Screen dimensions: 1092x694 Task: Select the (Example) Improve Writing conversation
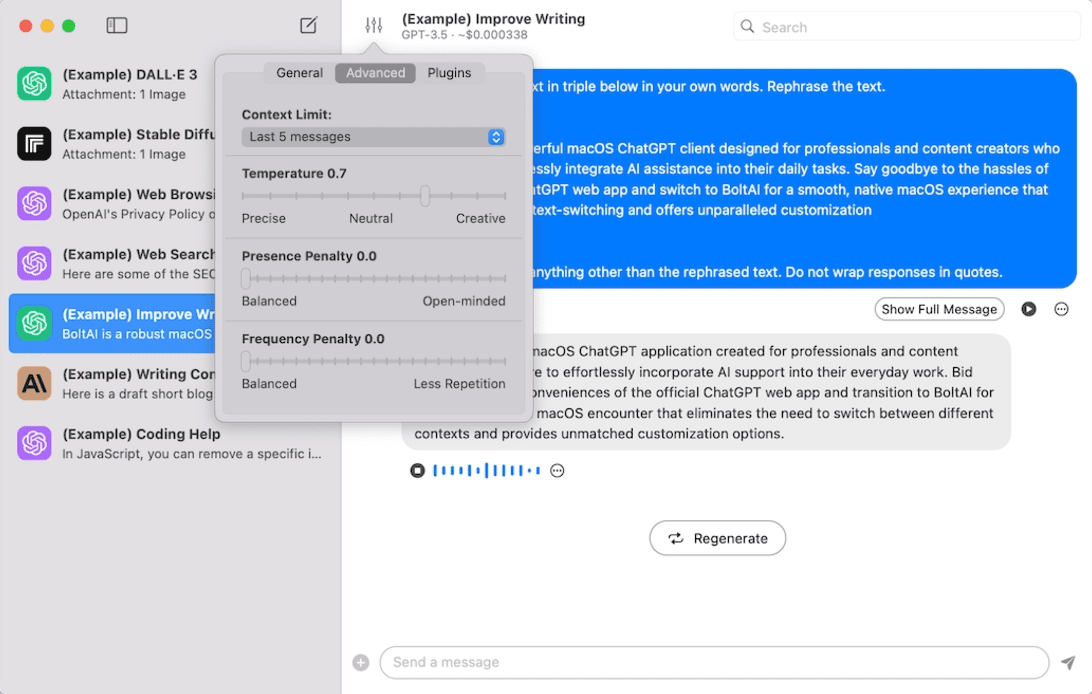pyautogui.click(x=113, y=324)
